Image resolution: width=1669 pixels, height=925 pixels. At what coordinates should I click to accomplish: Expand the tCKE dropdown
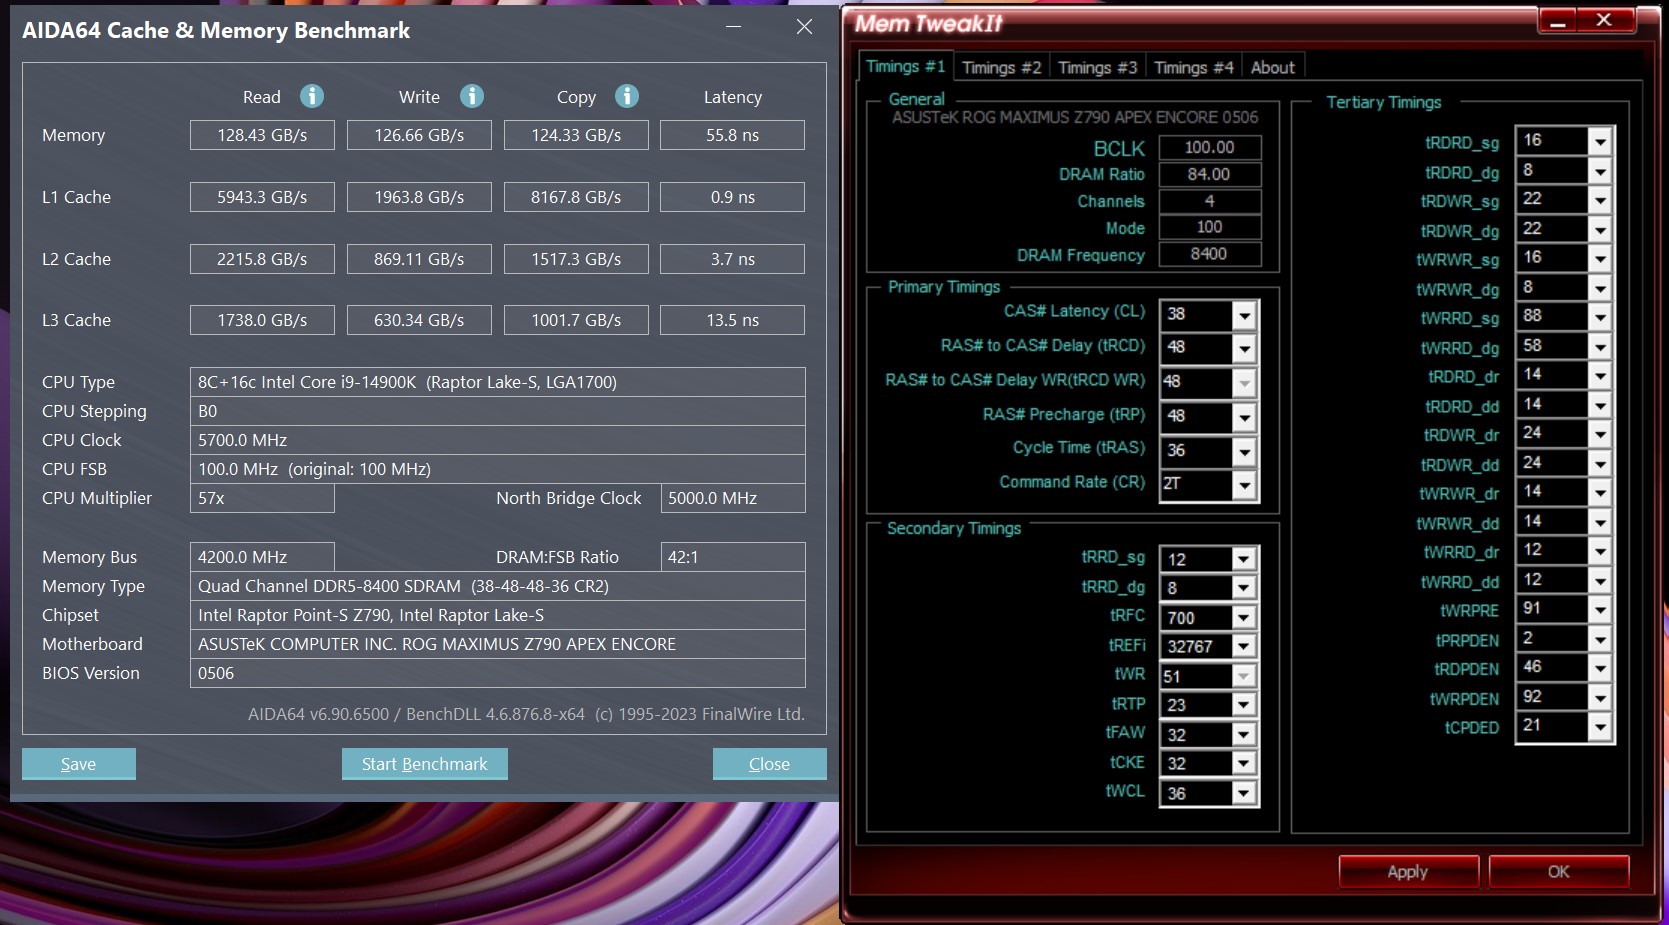point(1243,764)
